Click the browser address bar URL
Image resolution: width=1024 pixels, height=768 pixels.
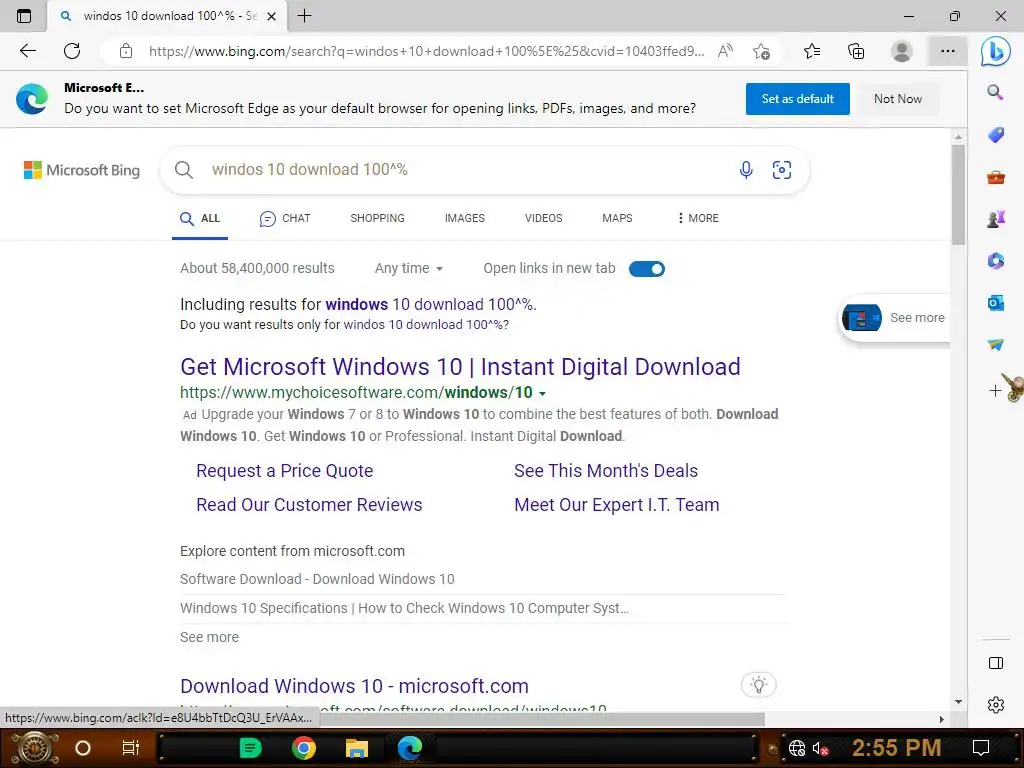426,51
